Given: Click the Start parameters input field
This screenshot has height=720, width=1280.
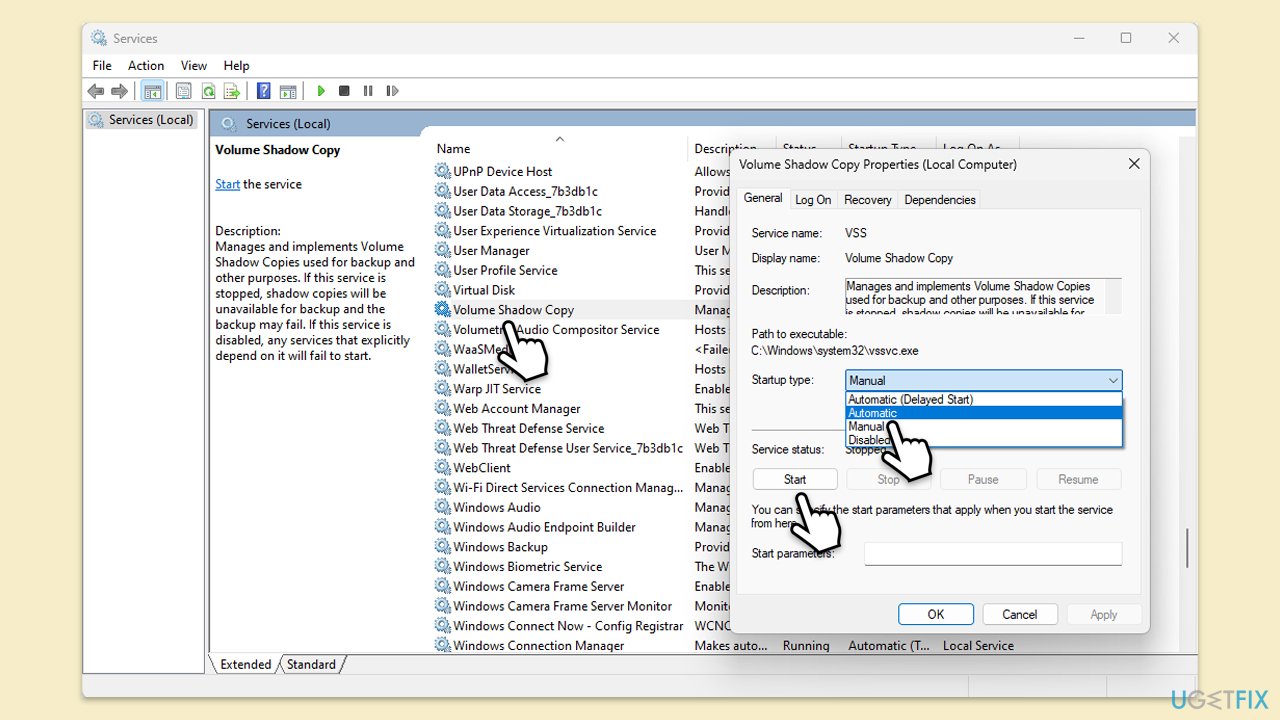Looking at the screenshot, I should click(993, 553).
